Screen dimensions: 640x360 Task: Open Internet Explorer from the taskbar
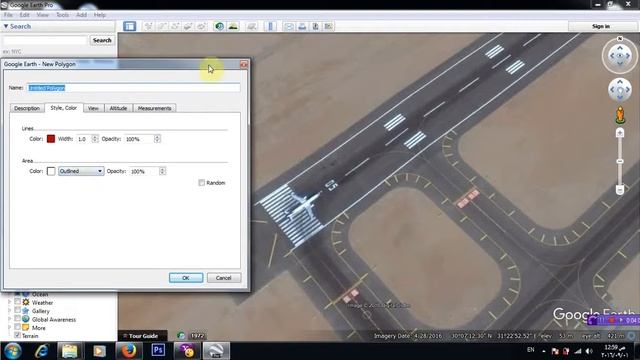pos(41,351)
